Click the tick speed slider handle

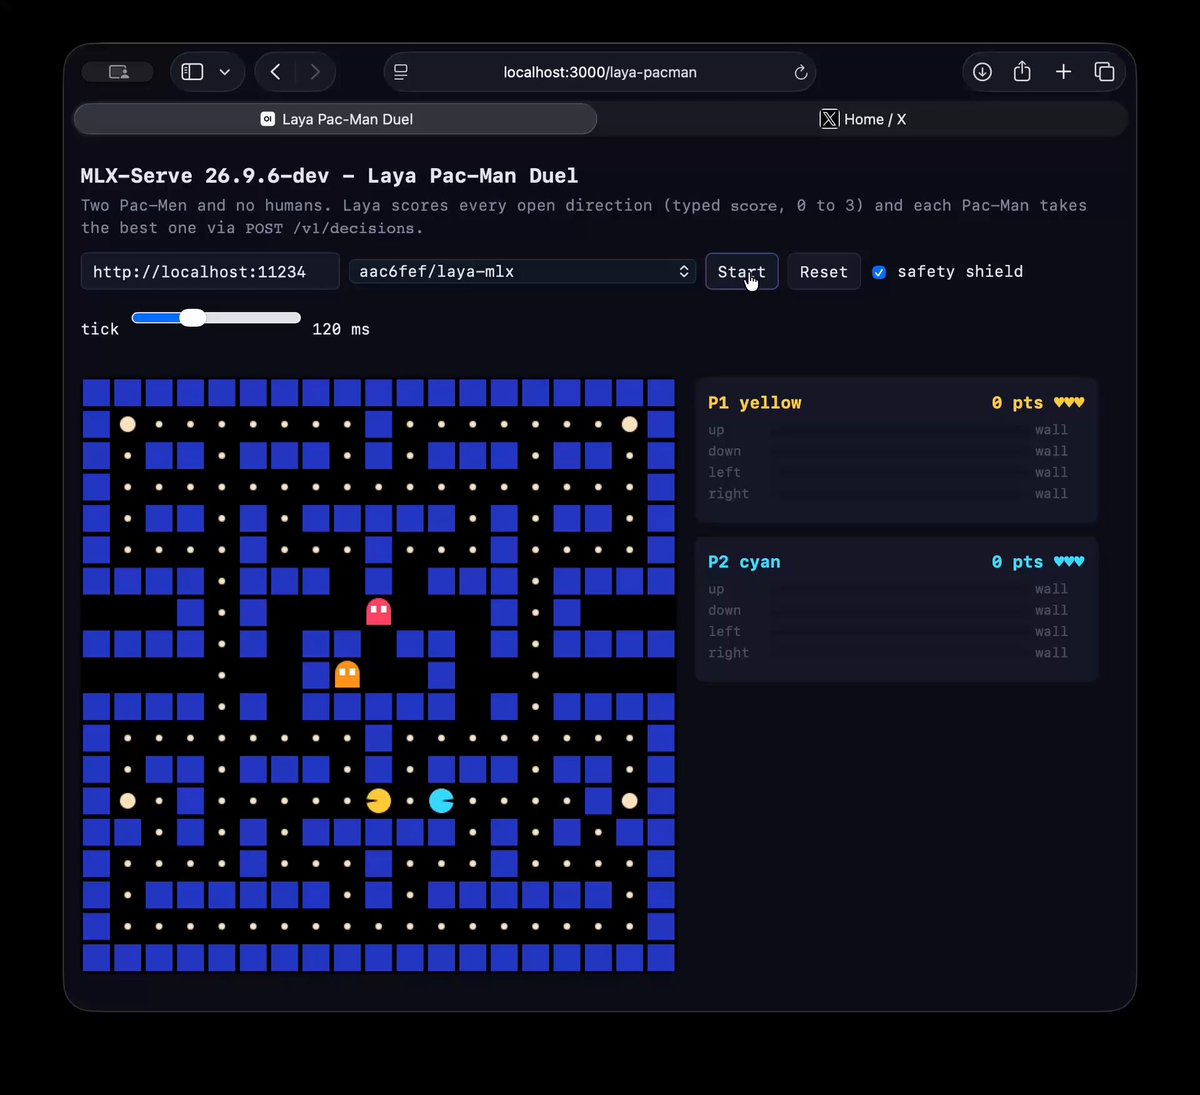click(x=193, y=318)
